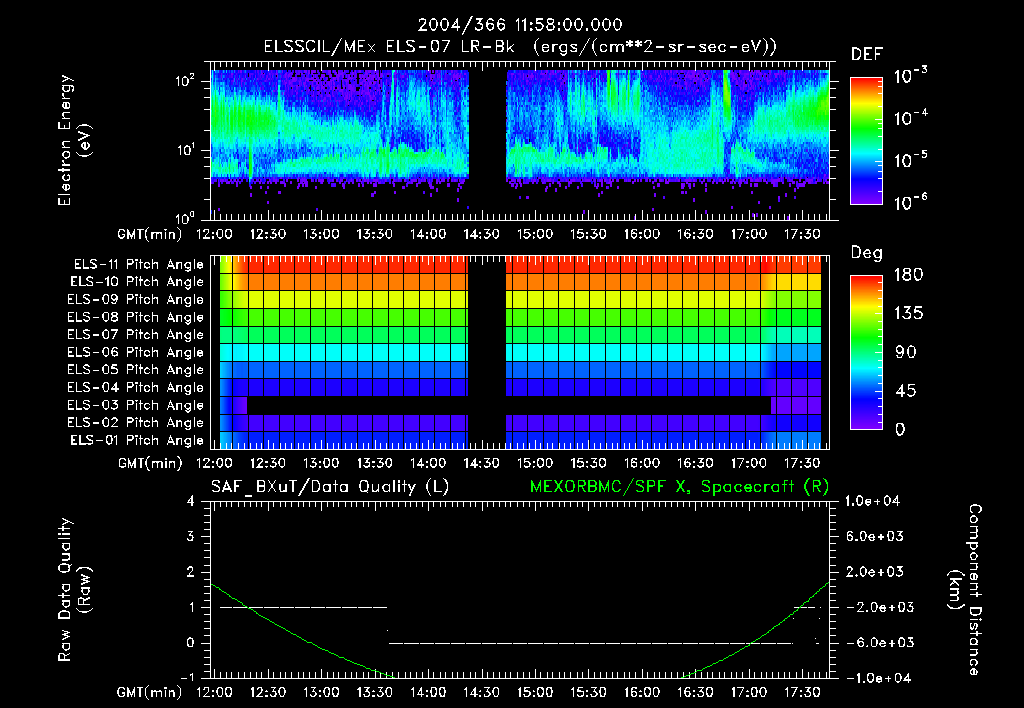Select the ELS-01 Pitch Angle row label
Image resolution: width=1024 pixels, height=708 pixels.
pyautogui.click(x=137, y=440)
